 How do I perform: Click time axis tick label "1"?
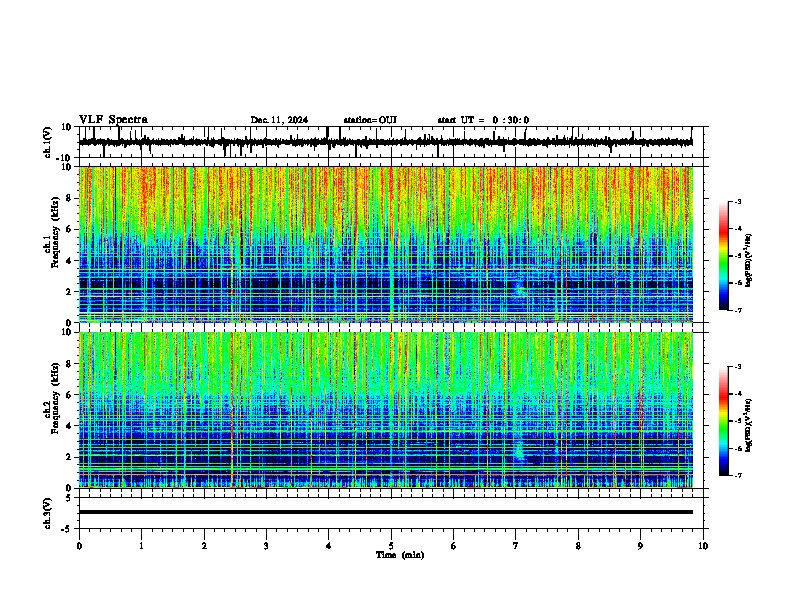click(141, 546)
